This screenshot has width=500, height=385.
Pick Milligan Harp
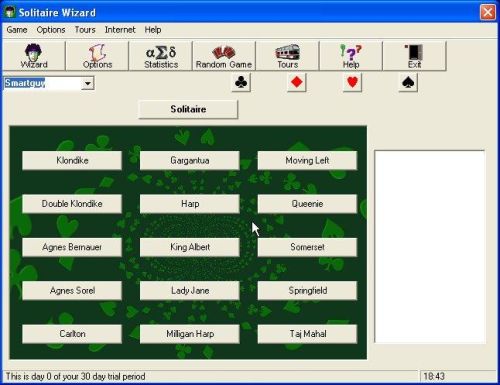point(190,334)
